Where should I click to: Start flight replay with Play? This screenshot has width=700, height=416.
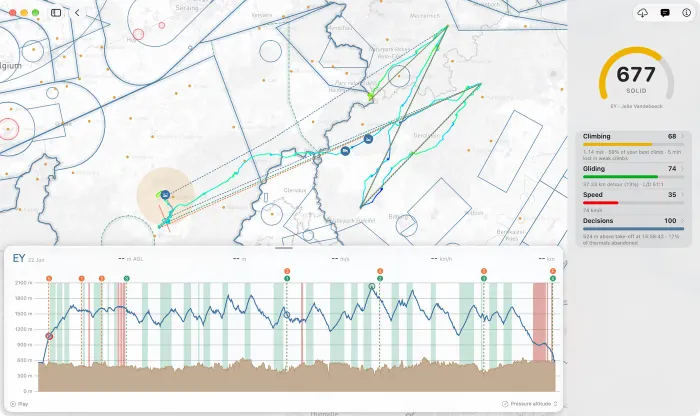tap(19, 404)
